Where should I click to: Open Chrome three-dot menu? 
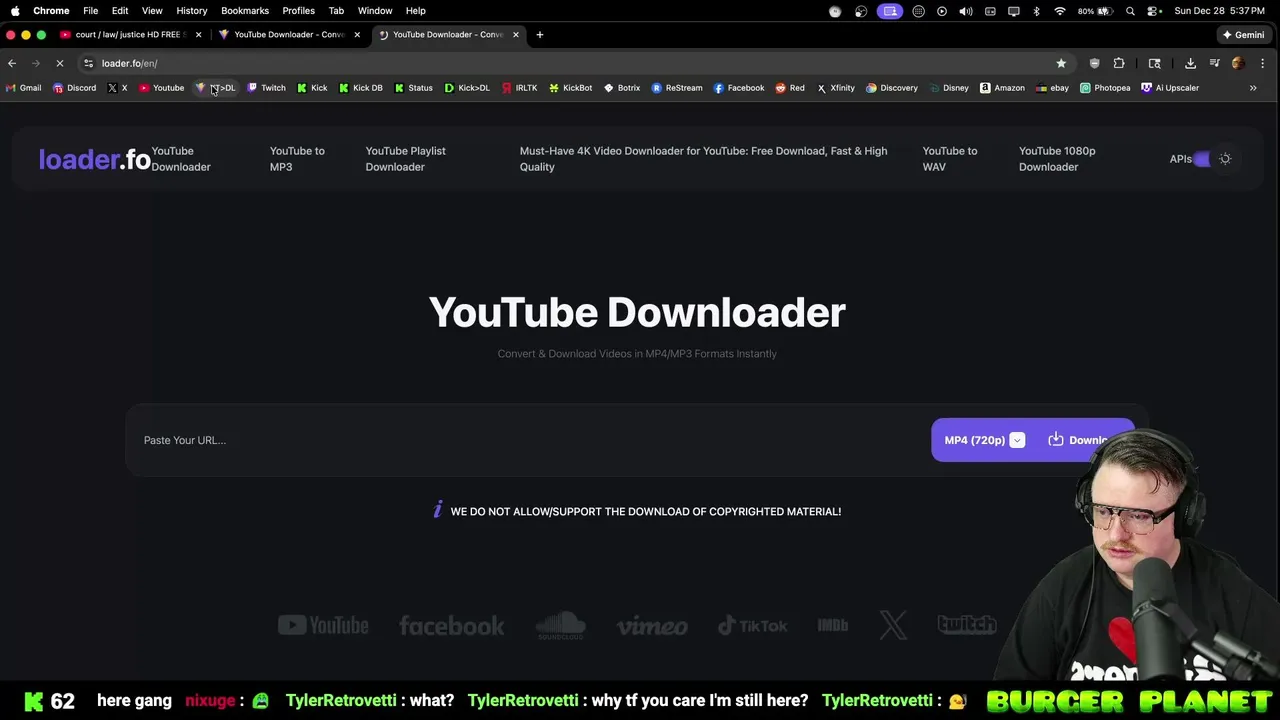[1262, 63]
